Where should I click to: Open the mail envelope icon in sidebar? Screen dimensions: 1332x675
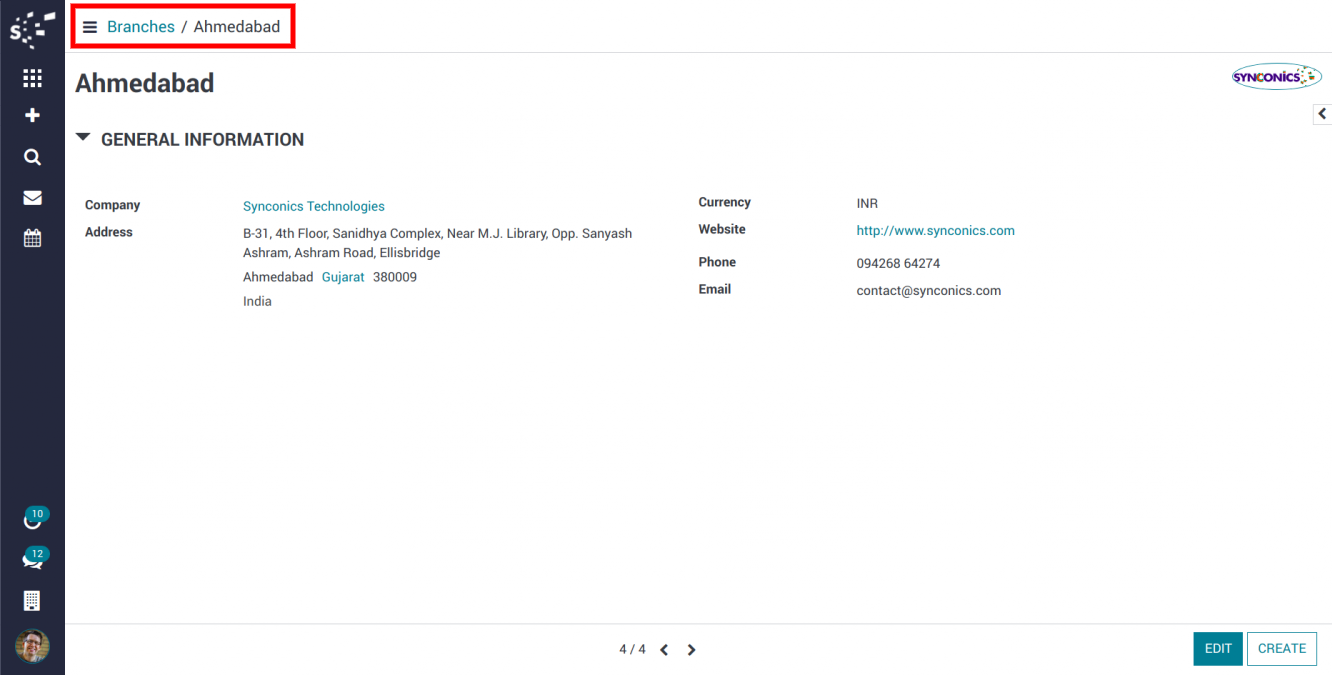(x=32, y=198)
